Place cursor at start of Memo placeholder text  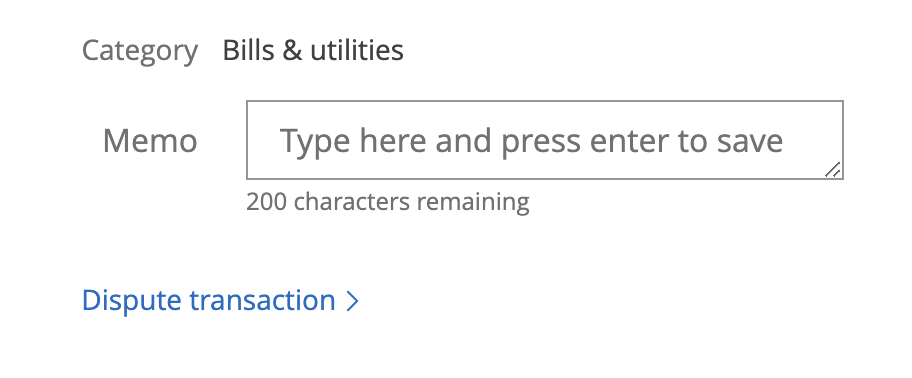pos(282,141)
